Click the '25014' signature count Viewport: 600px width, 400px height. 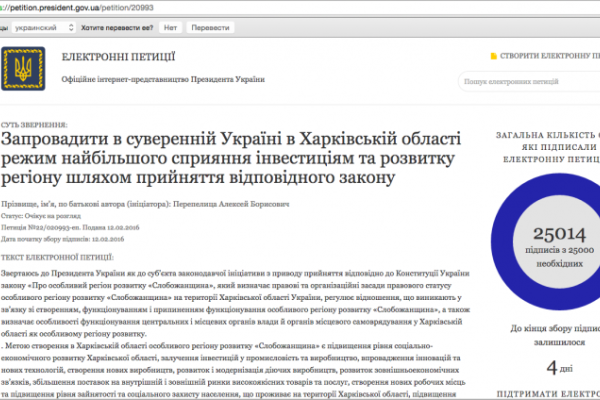(559, 234)
